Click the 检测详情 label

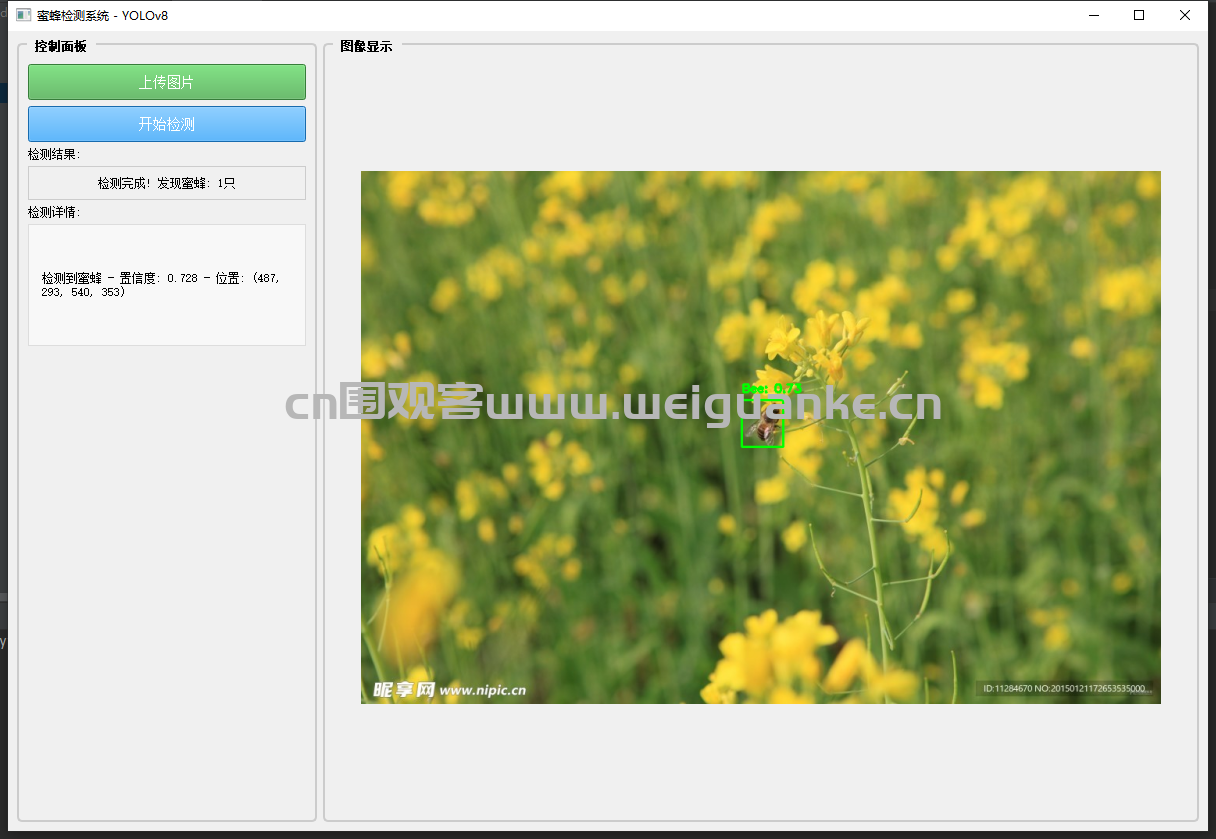[x=54, y=213]
